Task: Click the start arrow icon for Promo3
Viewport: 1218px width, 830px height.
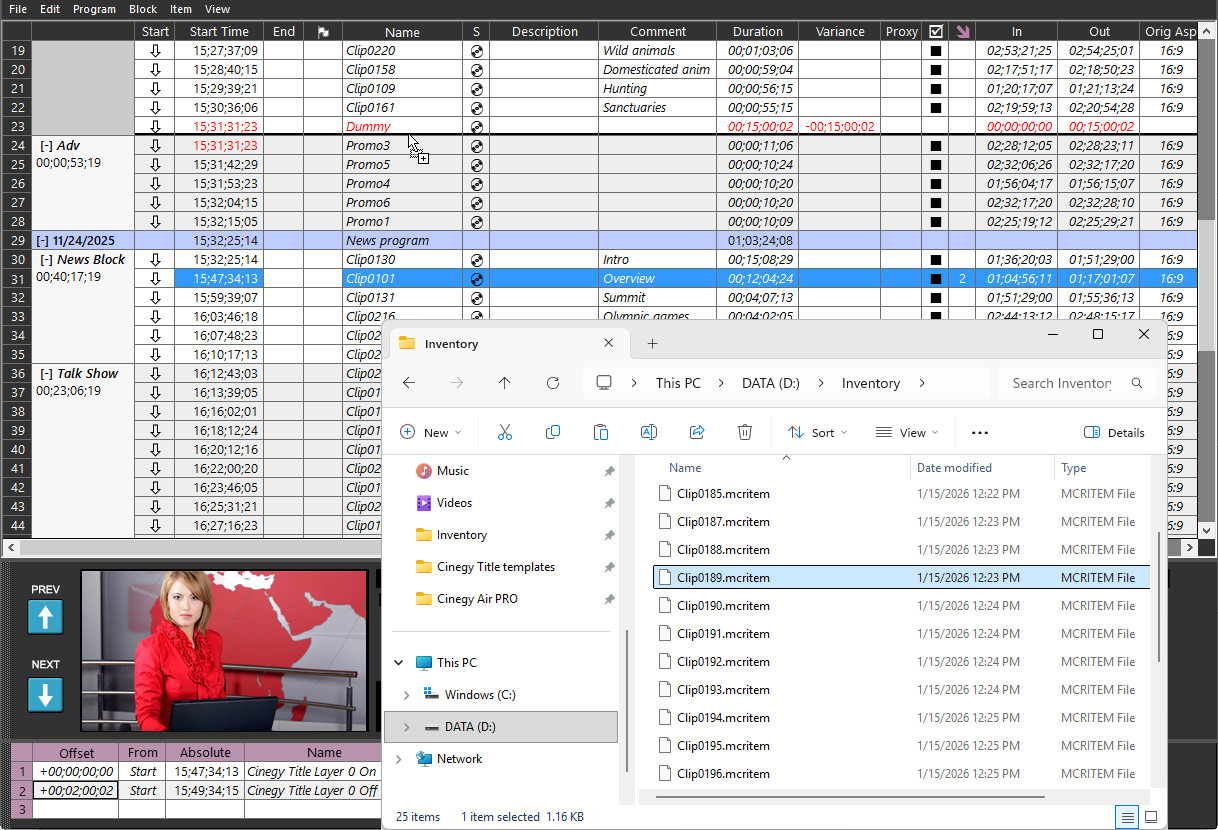Action: point(155,146)
